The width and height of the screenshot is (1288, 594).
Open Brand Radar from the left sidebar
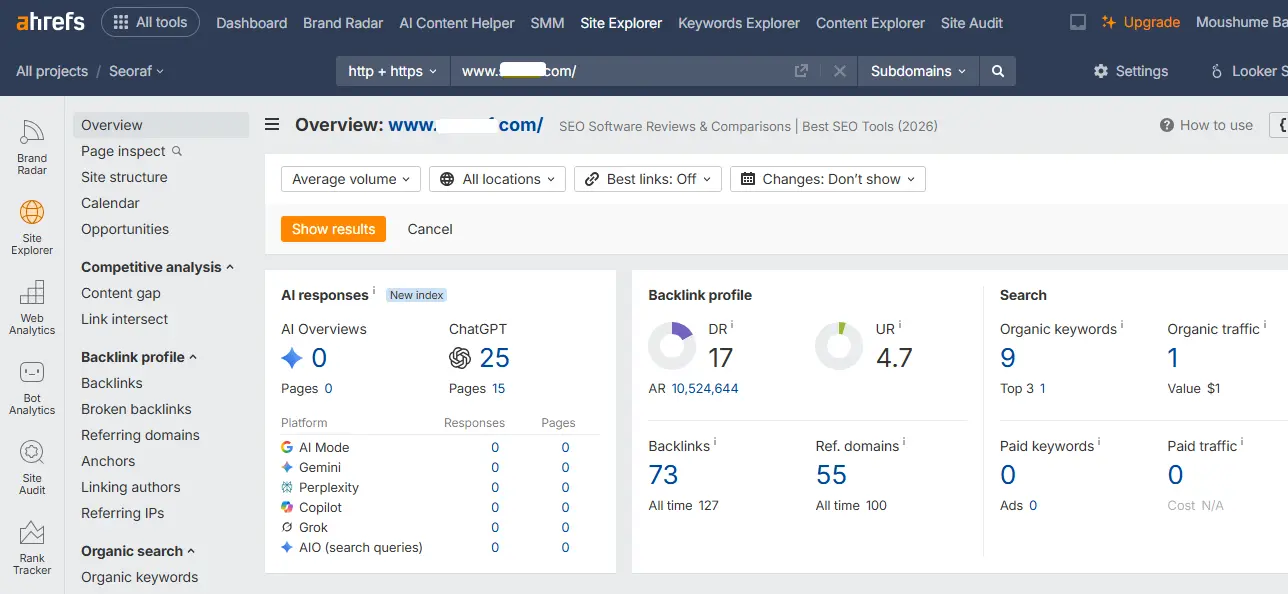(32, 147)
